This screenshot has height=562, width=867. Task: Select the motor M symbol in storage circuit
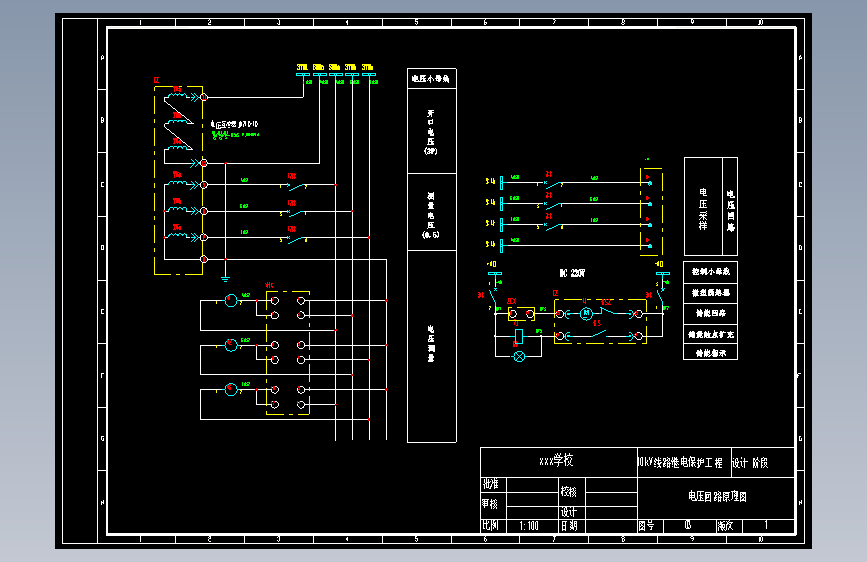pos(586,314)
